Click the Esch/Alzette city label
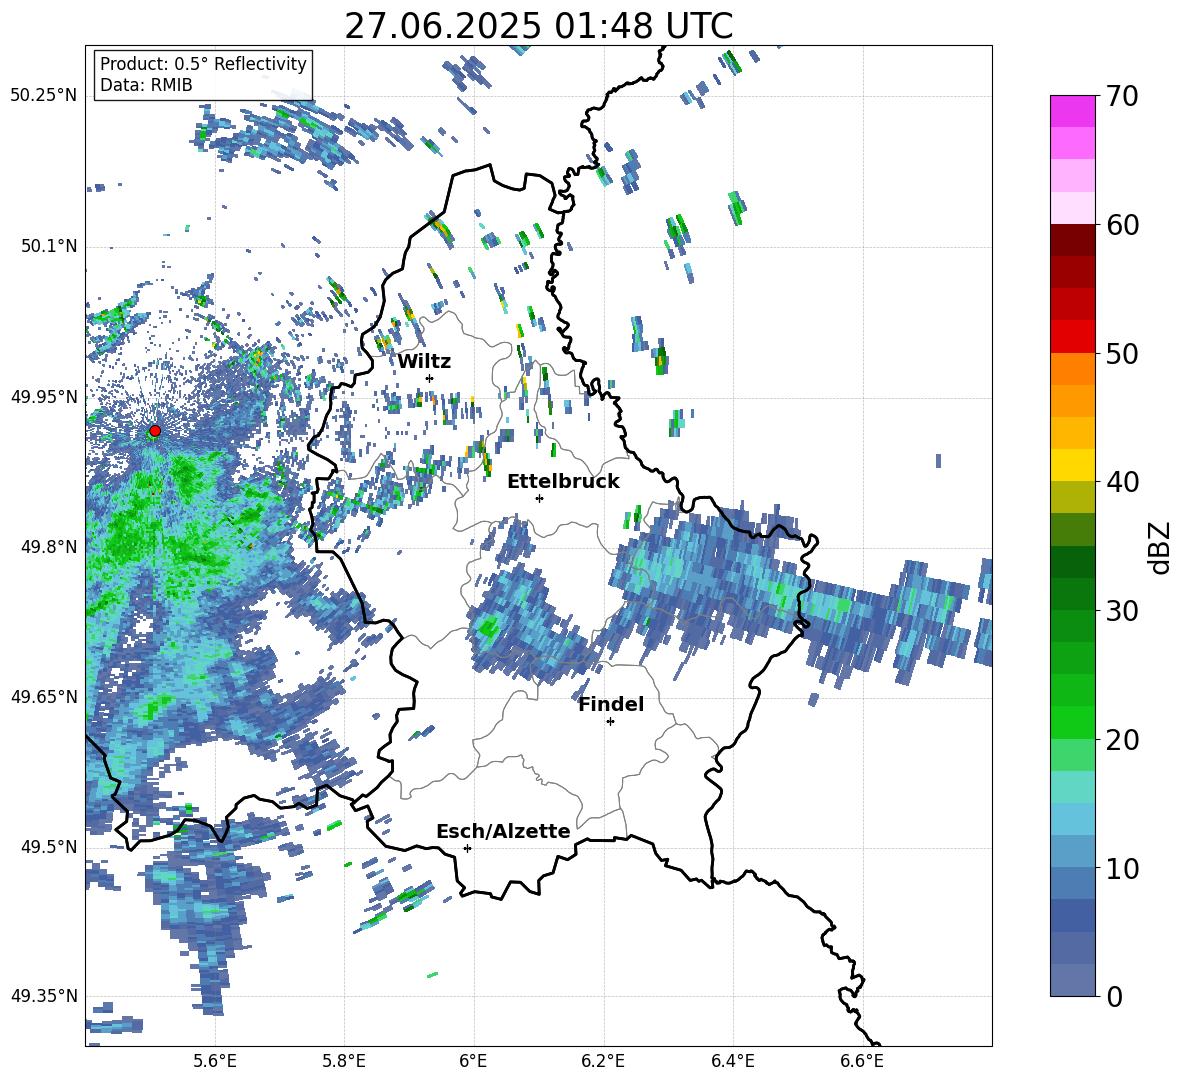 (x=504, y=832)
